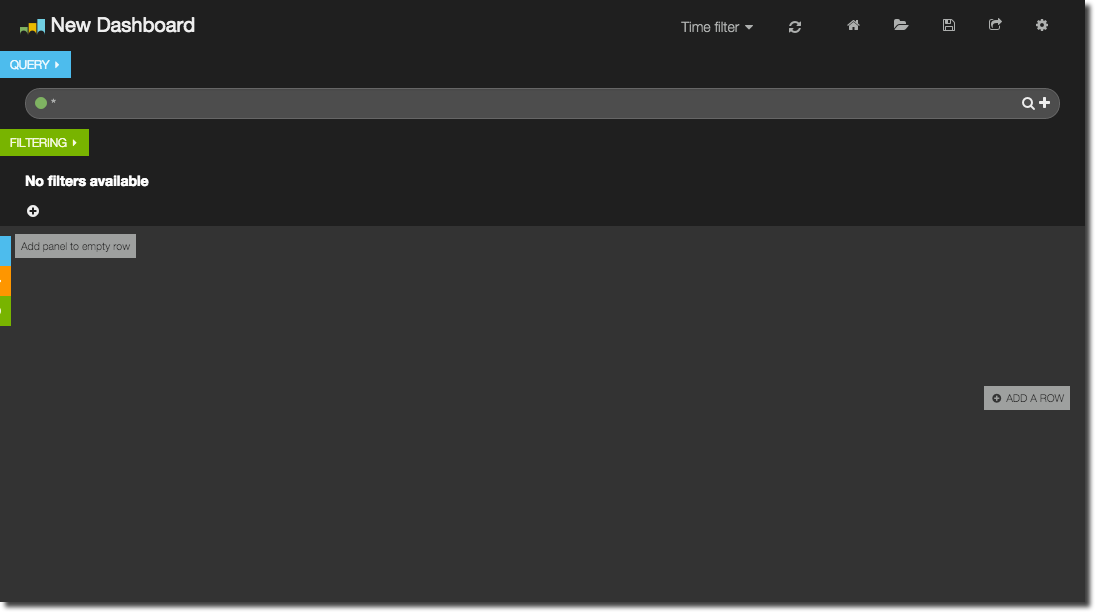Run query with magnifier icon

1027,103
